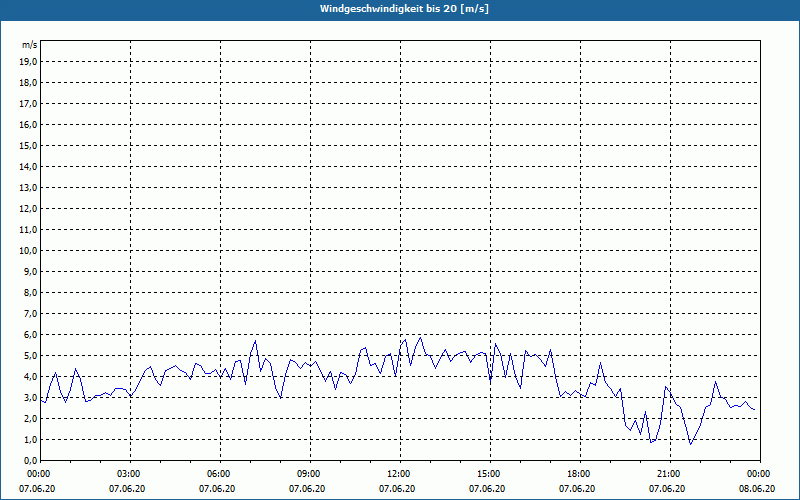Select the '8,0' y-axis label

pyautogui.click(x=30, y=292)
